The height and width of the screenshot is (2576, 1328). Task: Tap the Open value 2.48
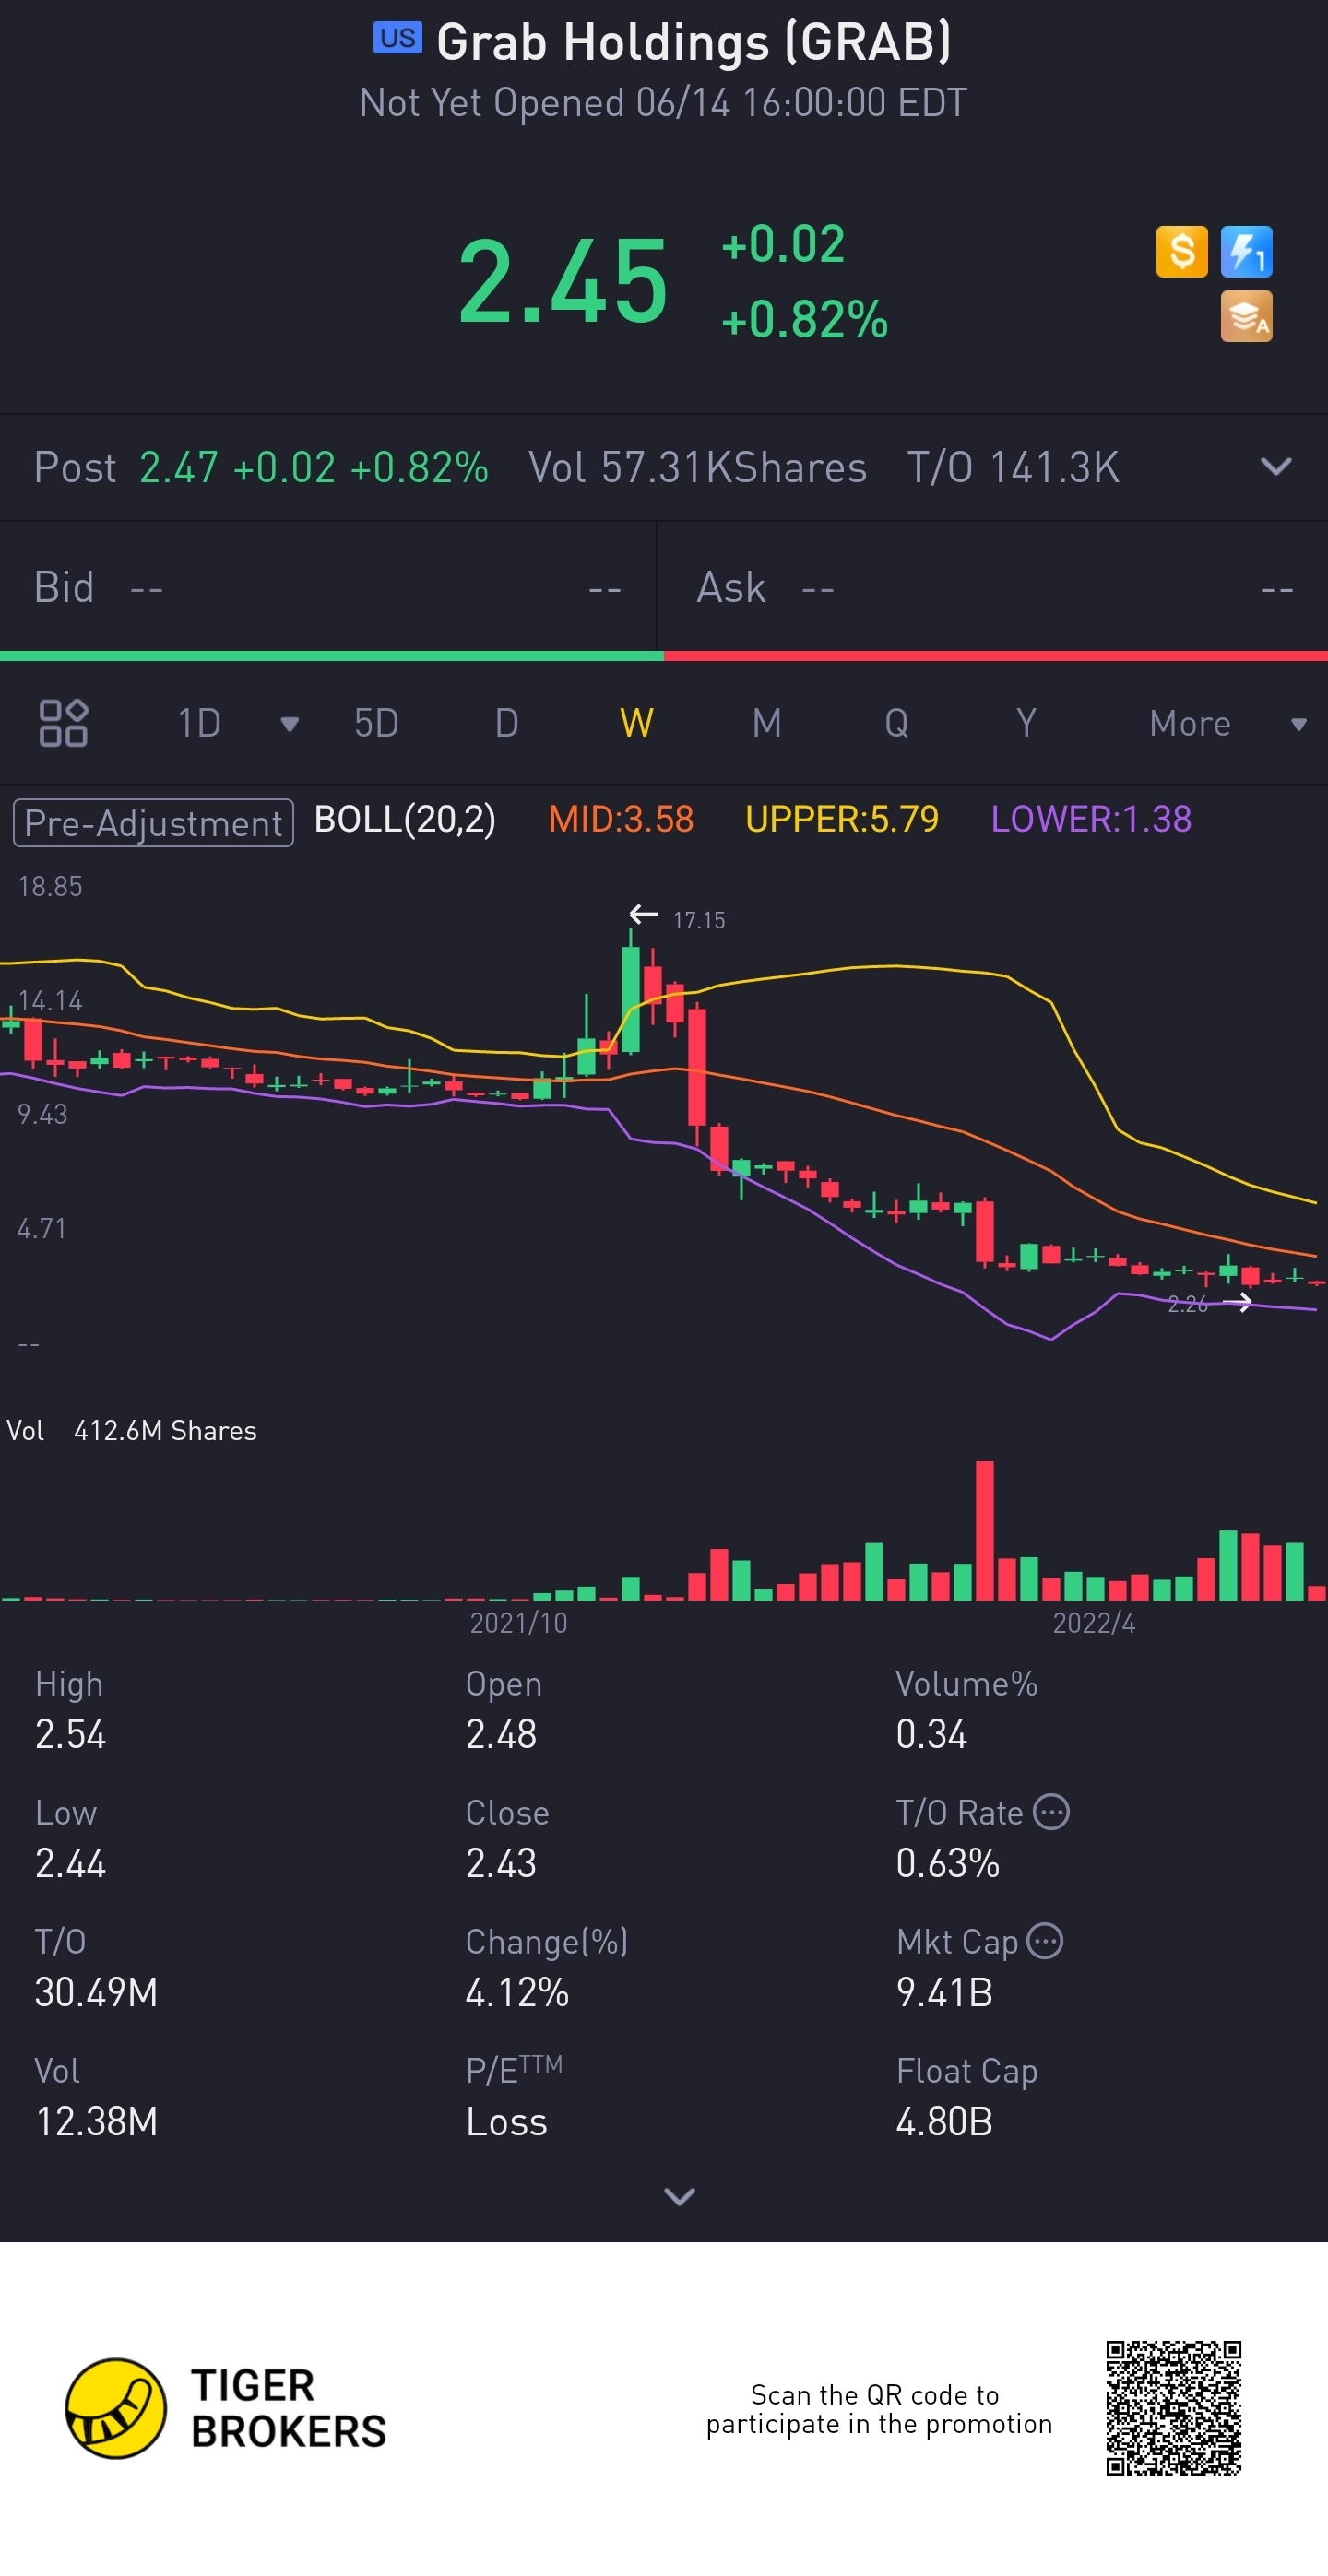tap(501, 1734)
